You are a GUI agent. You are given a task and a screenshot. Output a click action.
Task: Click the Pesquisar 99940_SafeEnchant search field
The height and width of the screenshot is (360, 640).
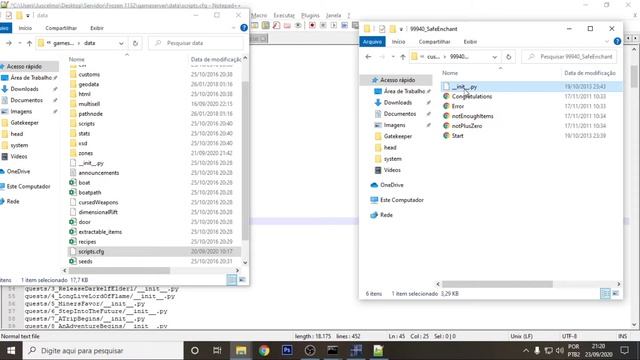coord(569,57)
